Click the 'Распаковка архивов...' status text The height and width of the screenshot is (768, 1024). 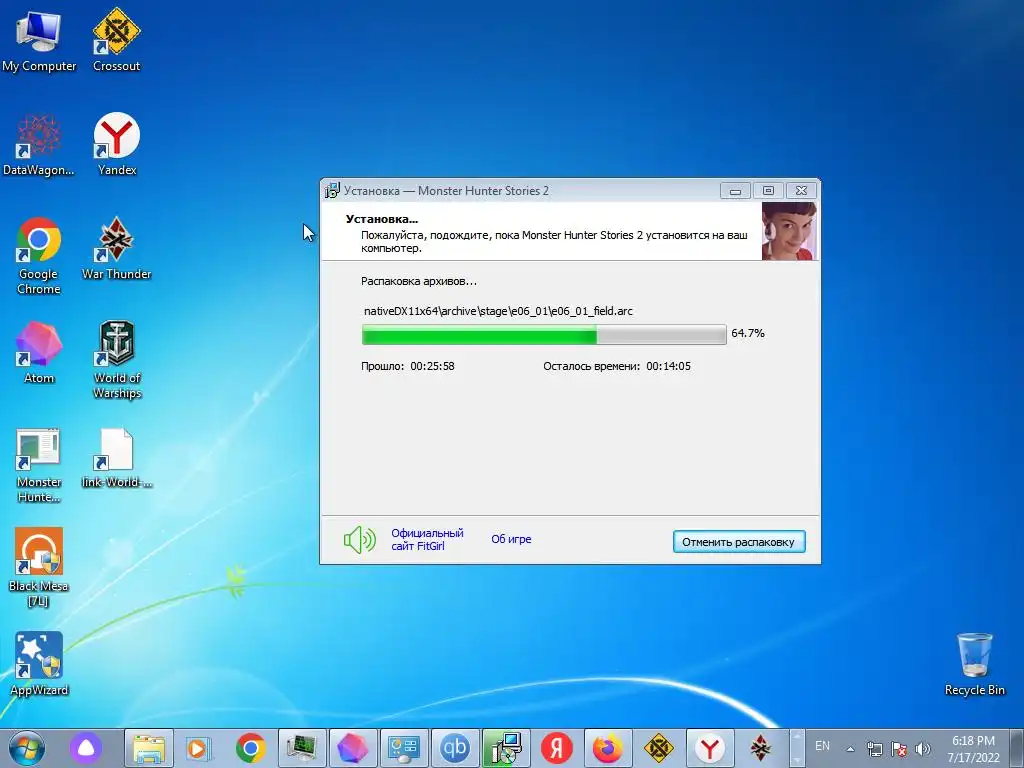[419, 281]
